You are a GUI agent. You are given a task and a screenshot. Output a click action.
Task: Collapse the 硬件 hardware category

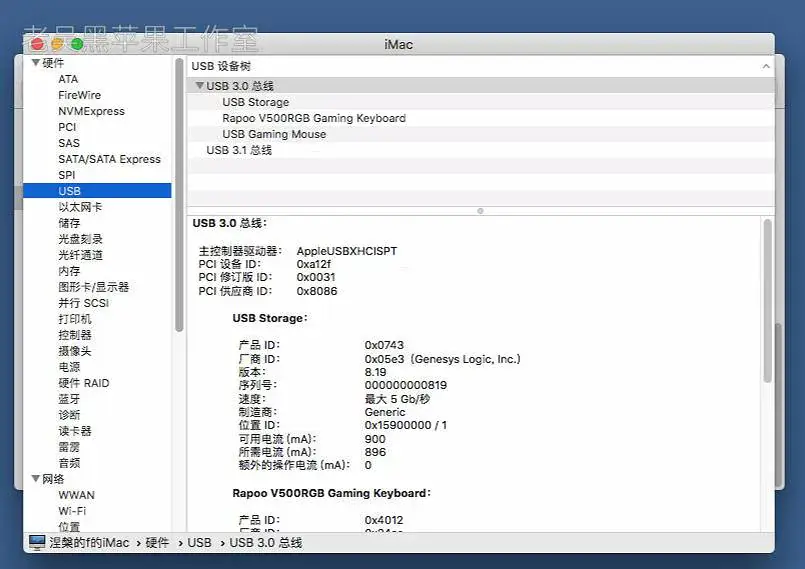pos(35,63)
